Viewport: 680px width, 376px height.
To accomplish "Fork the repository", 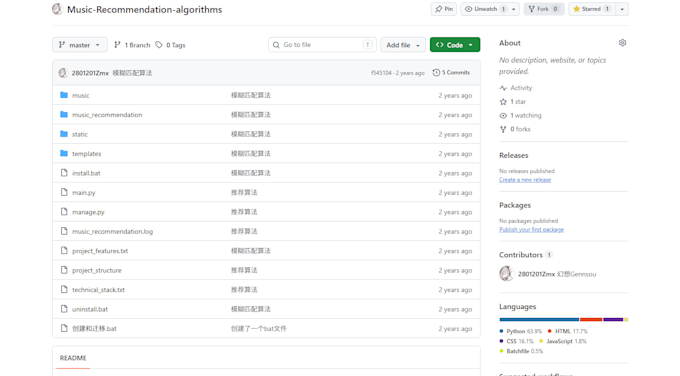I will point(544,9).
